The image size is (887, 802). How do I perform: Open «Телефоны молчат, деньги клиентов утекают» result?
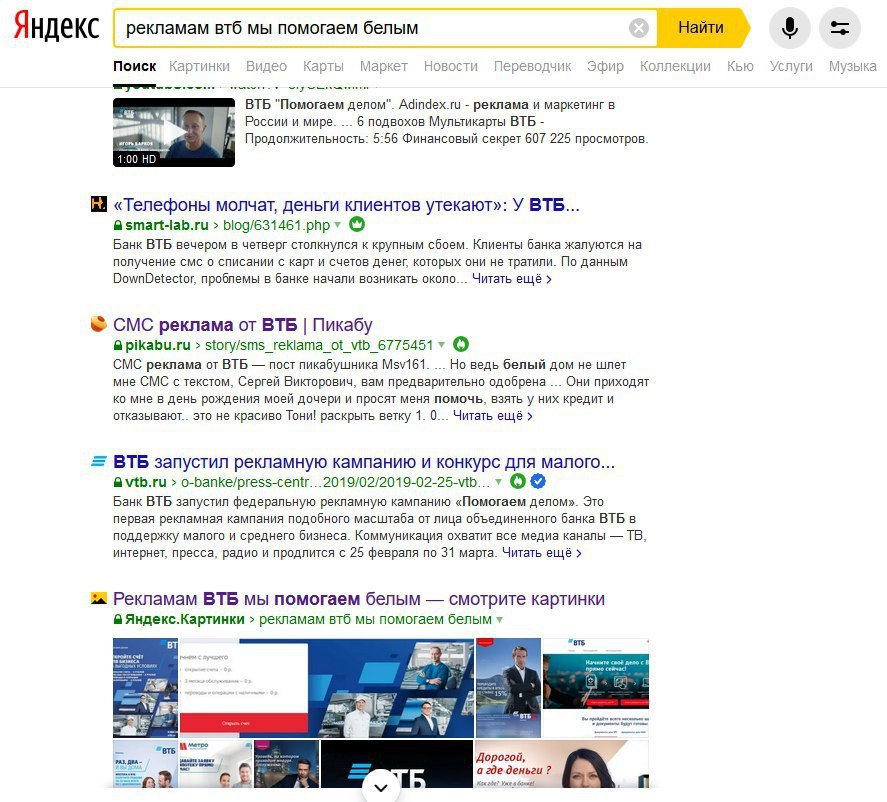pos(346,204)
